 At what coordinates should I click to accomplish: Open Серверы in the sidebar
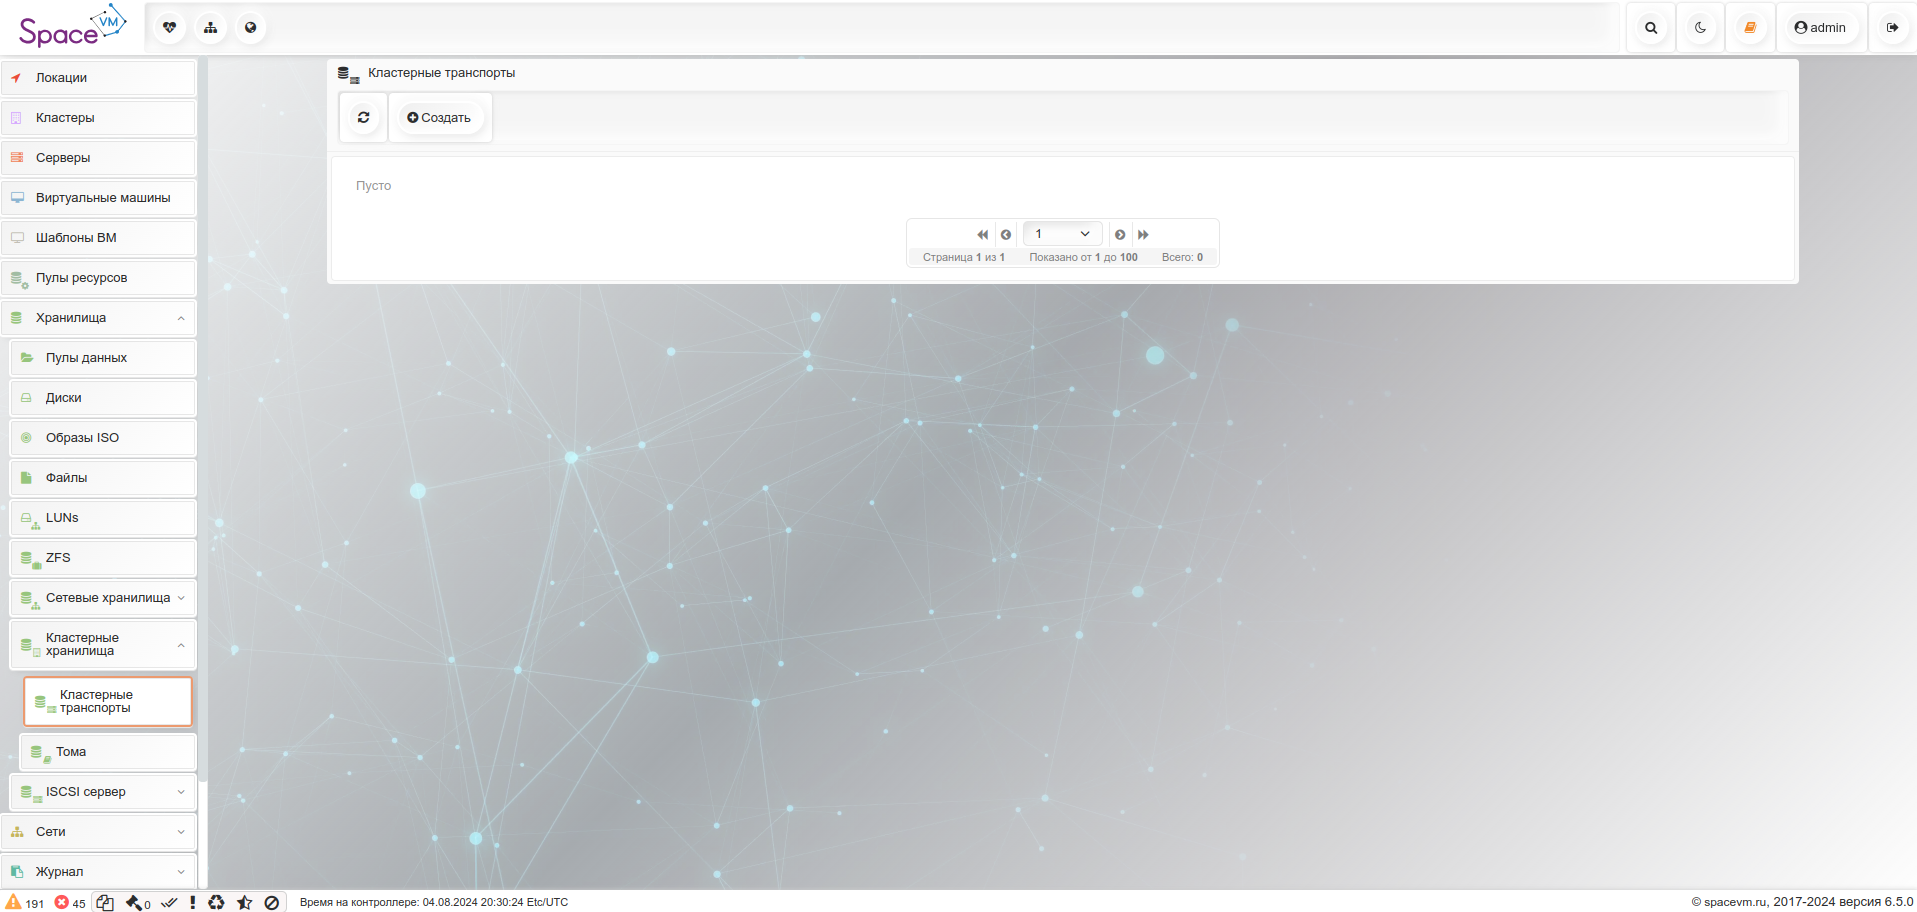pos(98,158)
